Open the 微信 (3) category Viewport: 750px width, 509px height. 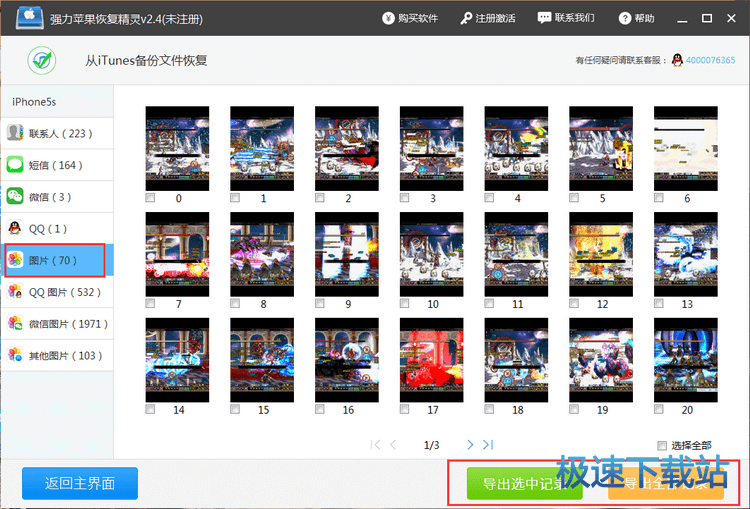(57, 197)
